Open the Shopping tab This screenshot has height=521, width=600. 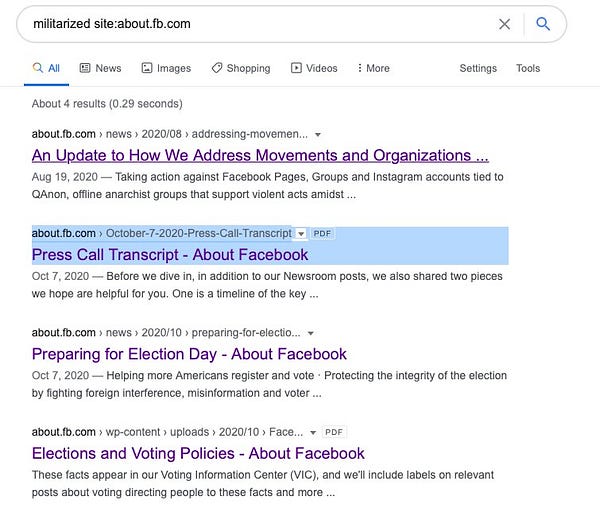[241, 68]
